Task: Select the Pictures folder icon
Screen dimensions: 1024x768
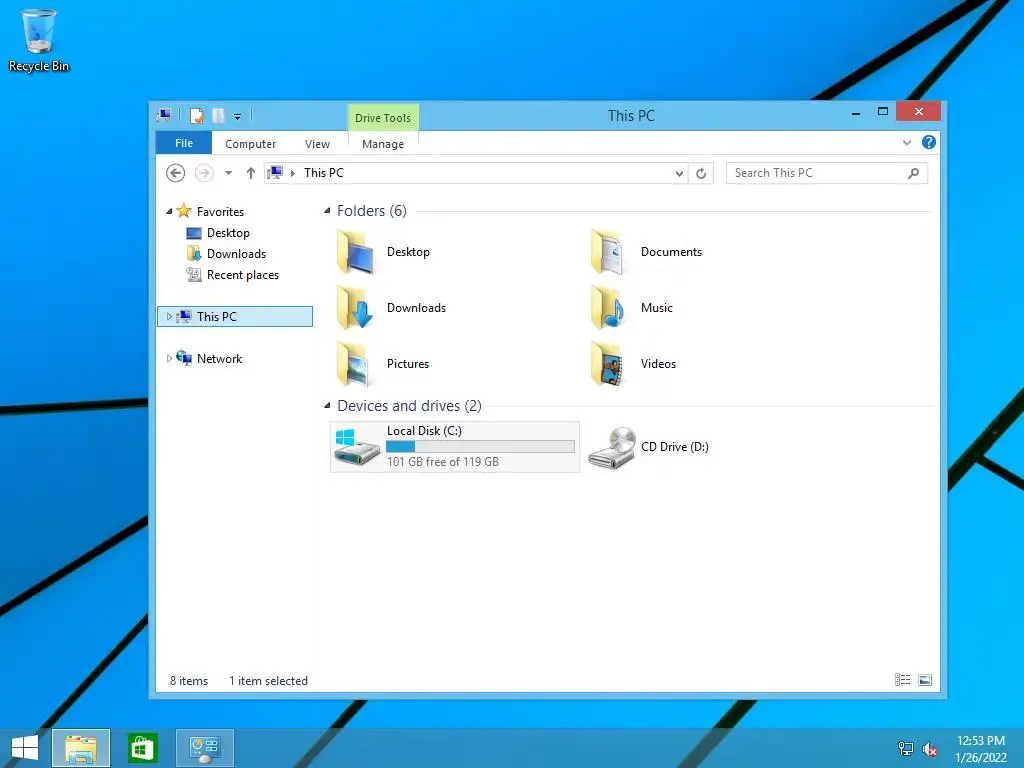Action: [355, 364]
